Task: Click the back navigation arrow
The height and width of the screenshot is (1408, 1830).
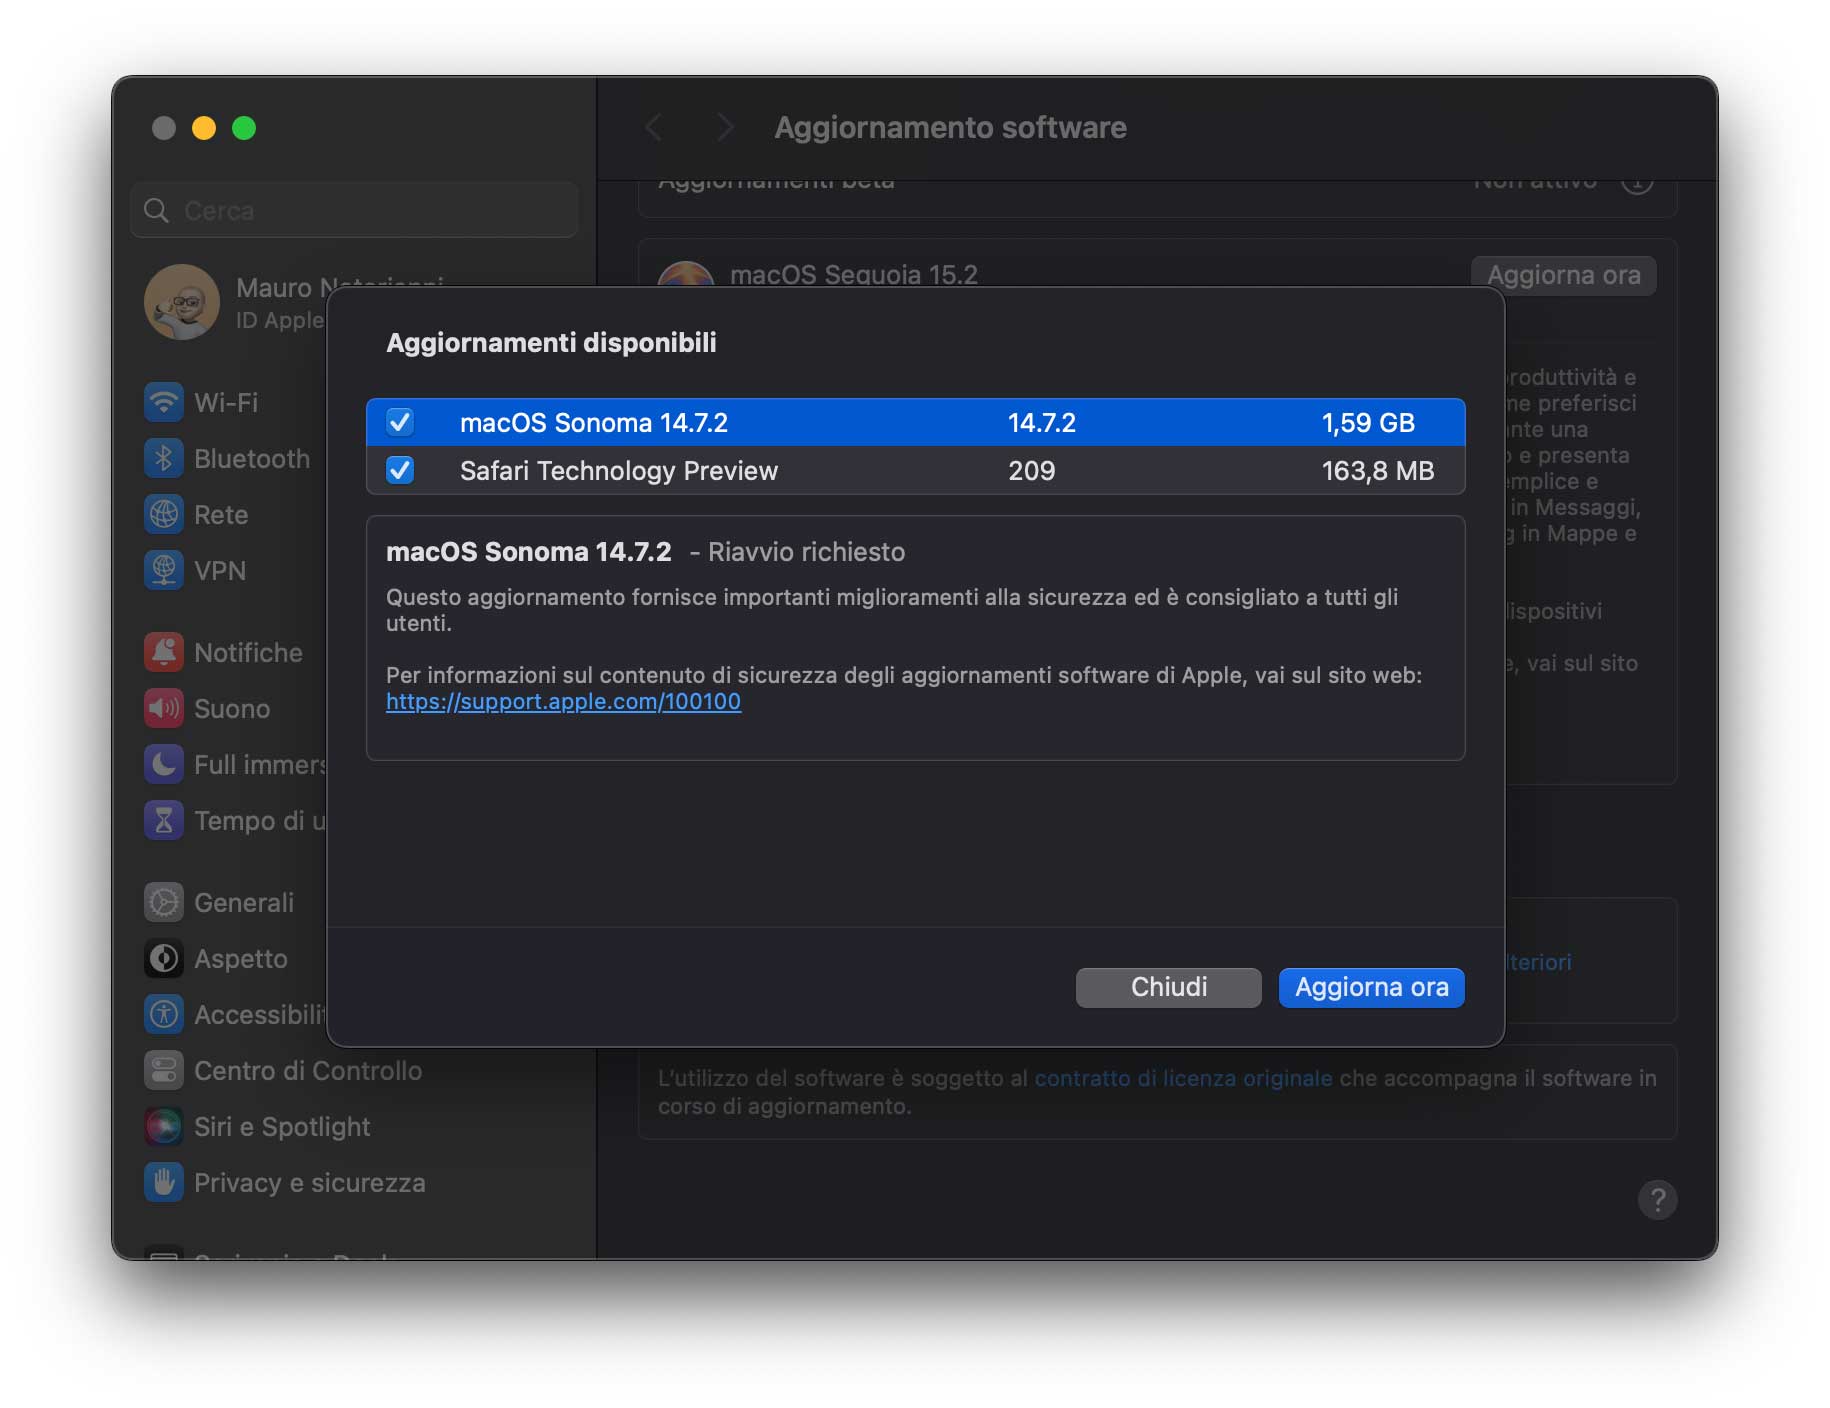Action: click(654, 127)
